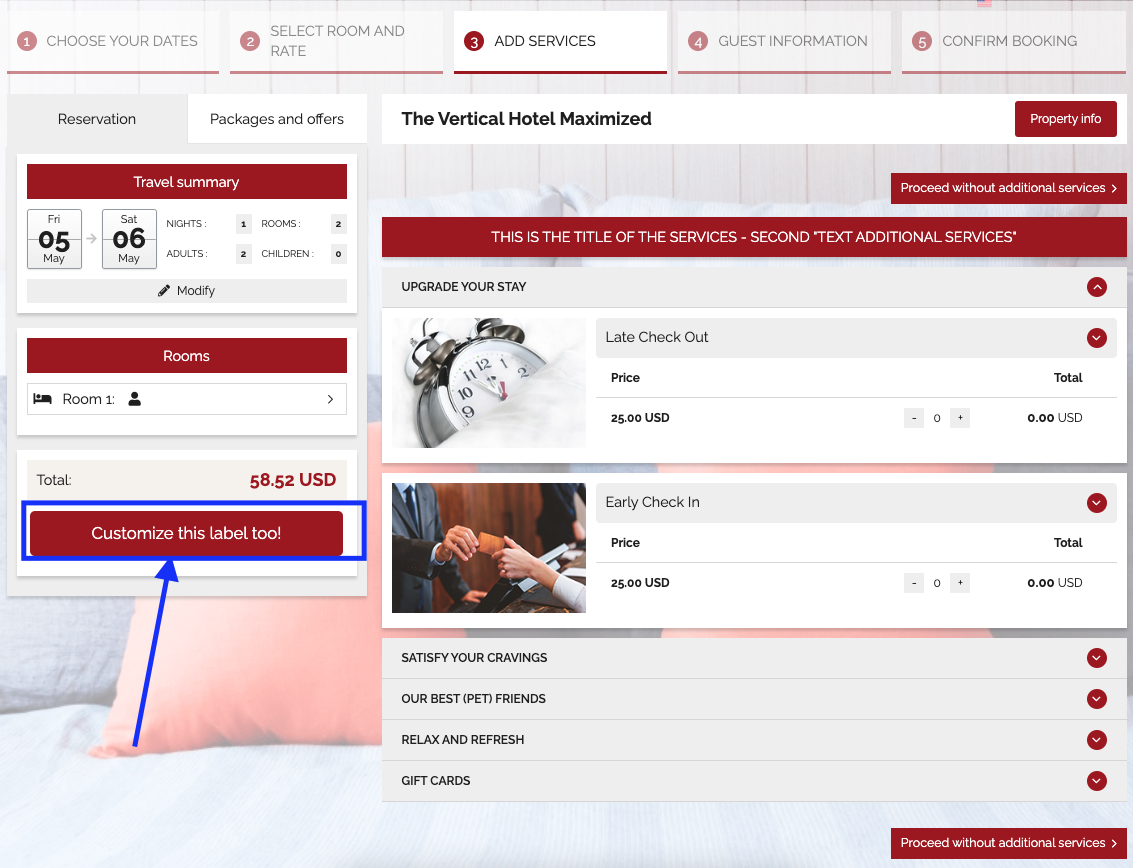Expand the Relax and Refresh section
Image resolution: width=1133 pixels, height=868 pixels.
click(x=754, y=740)
